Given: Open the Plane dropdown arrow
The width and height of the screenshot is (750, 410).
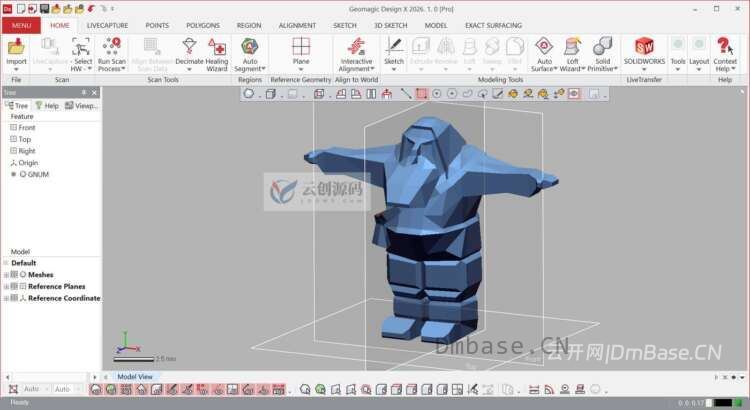Looking at the screenshot, I should (x=301, y=69).
